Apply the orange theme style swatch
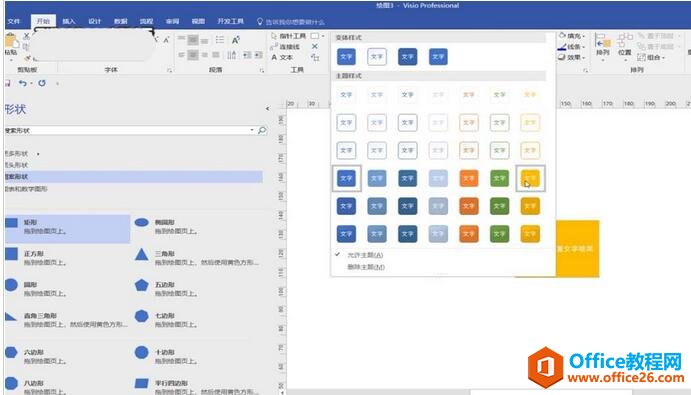The width and height of the screenshot is (691, 395). (x=468, y=178)
